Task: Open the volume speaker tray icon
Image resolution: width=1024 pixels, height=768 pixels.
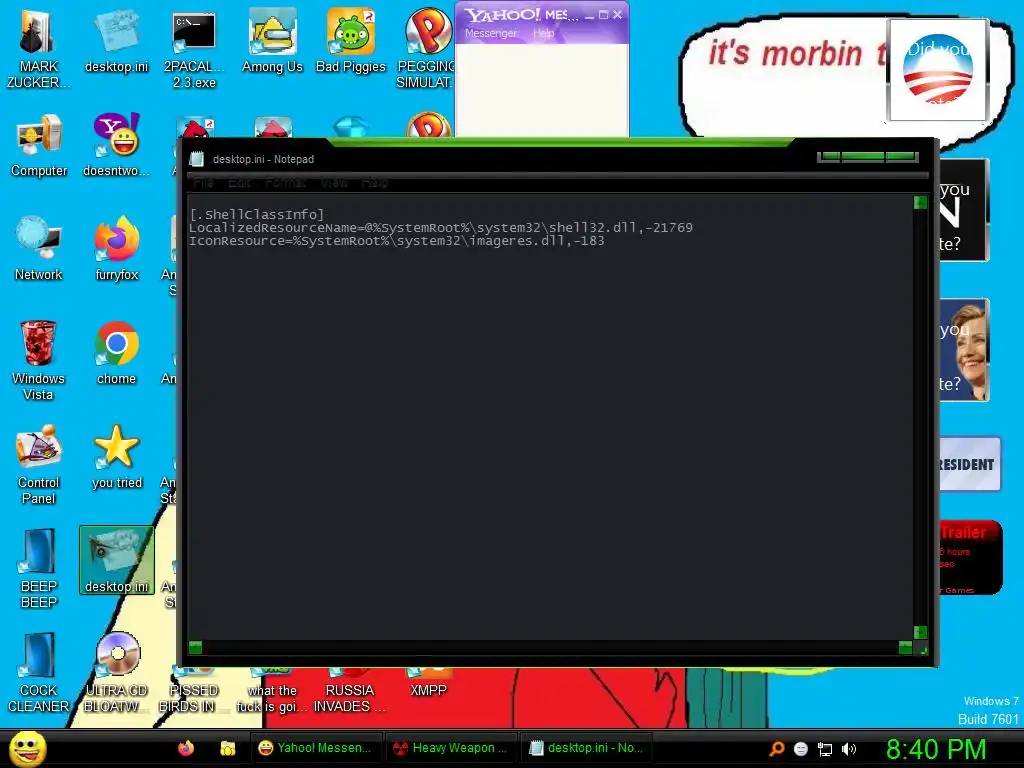Action: [x=849, y=749]
